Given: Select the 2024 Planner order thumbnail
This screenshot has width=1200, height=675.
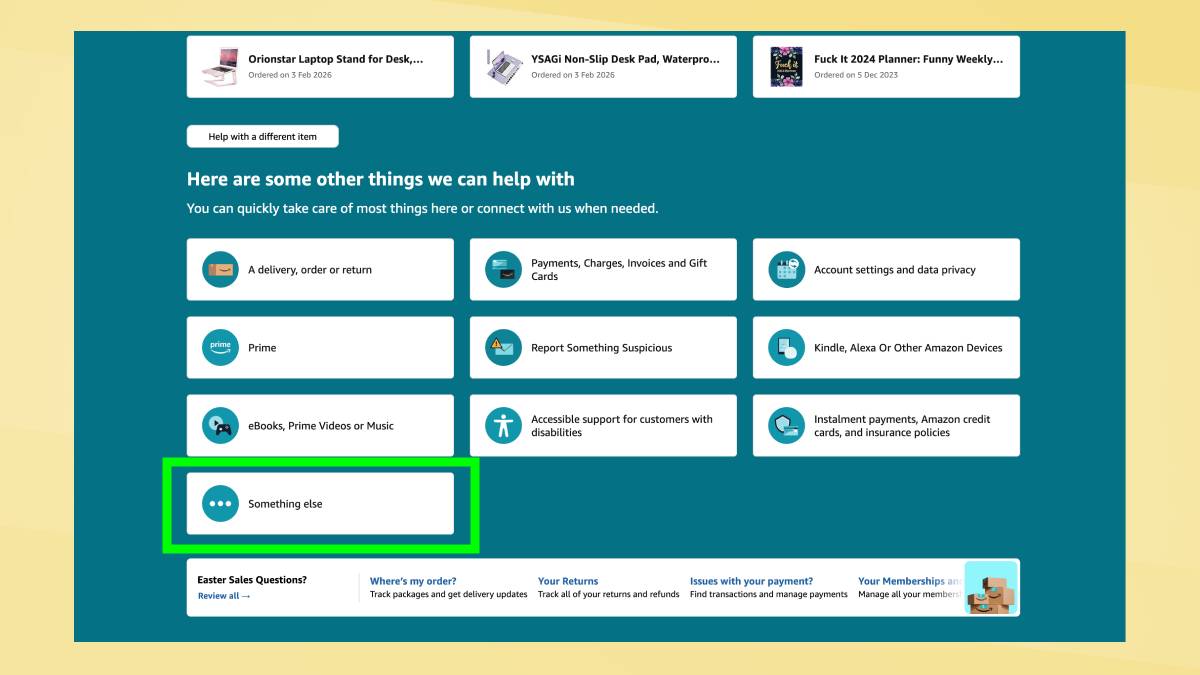Looking at the screenshot, I should pyautogui.click(x=786, y=67).
